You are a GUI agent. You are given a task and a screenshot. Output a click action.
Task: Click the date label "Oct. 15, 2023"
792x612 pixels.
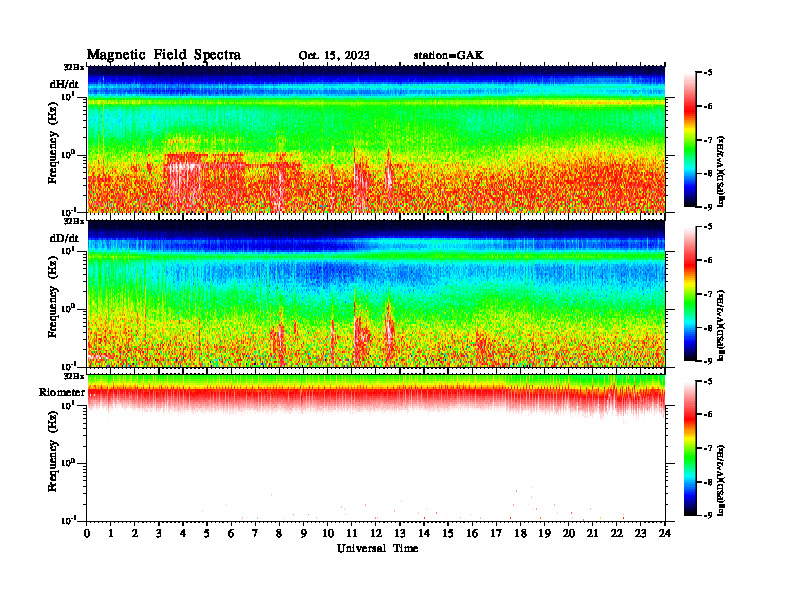pos(334,56)
